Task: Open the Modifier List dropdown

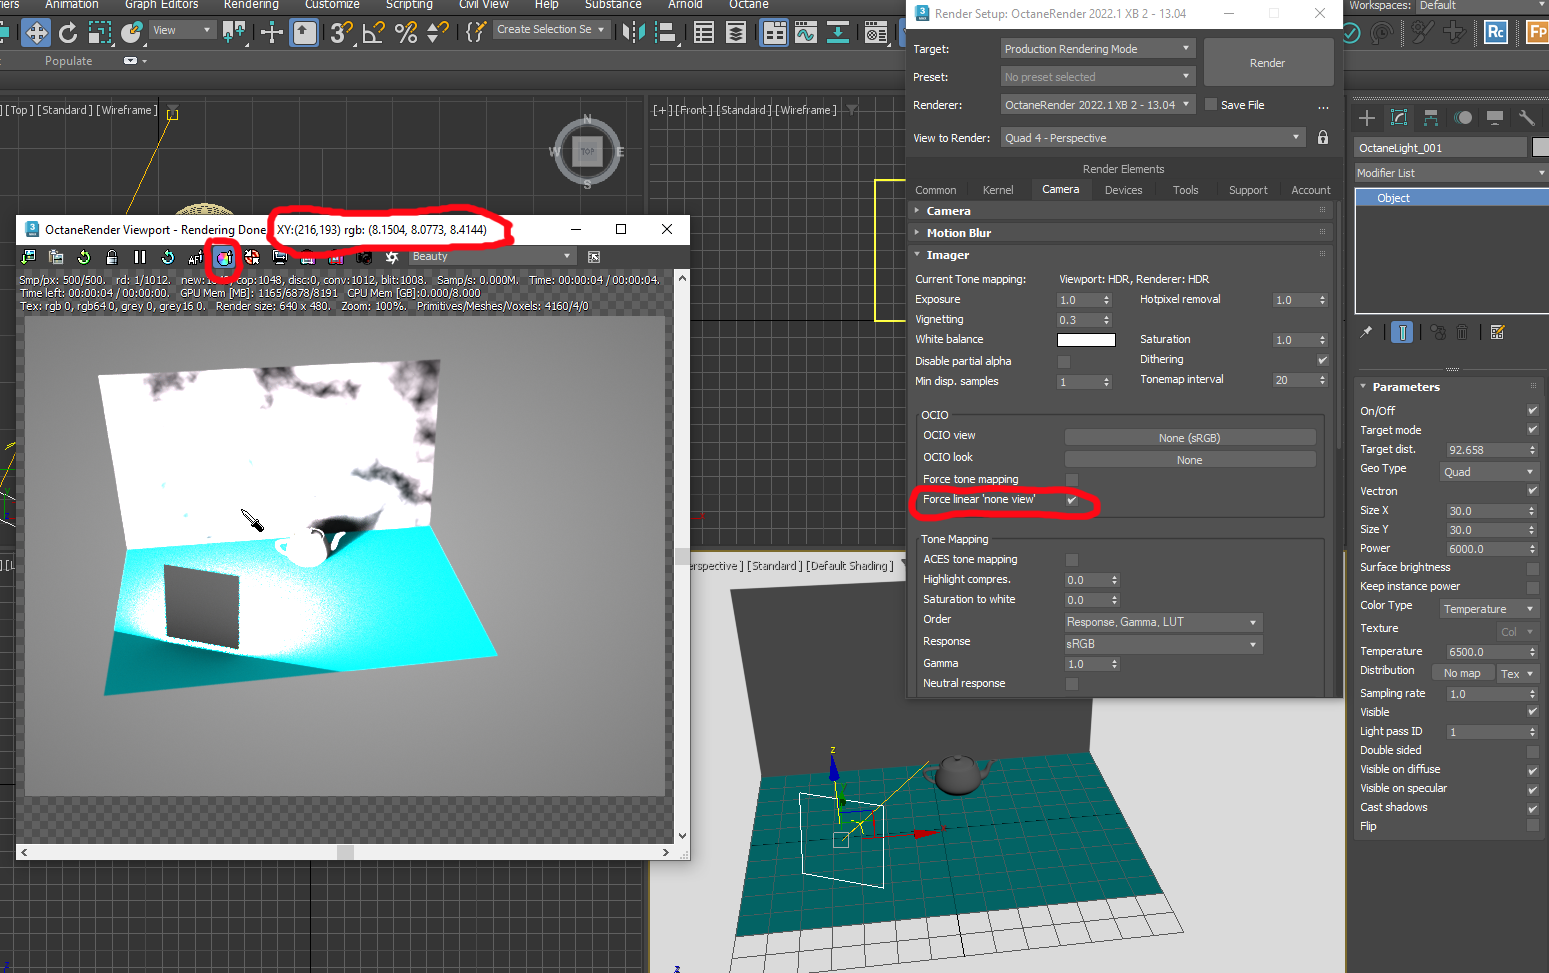Action: pyautogui.click(x=1450, y=173)
